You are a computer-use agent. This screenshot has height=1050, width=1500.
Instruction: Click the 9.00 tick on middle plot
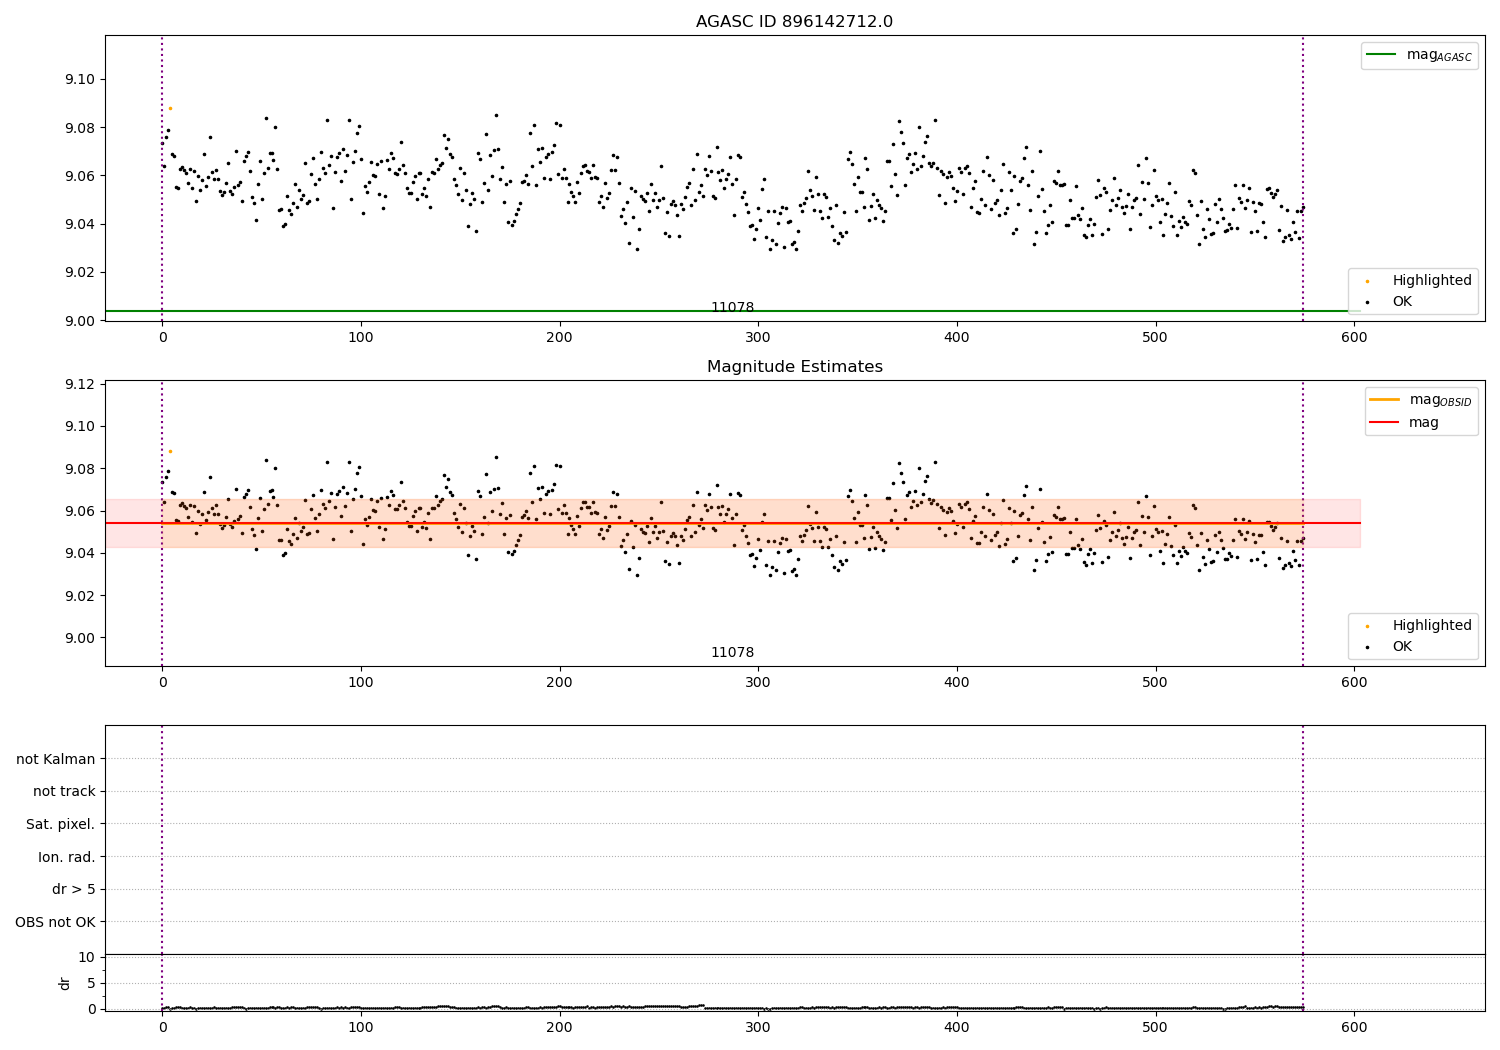80,638
